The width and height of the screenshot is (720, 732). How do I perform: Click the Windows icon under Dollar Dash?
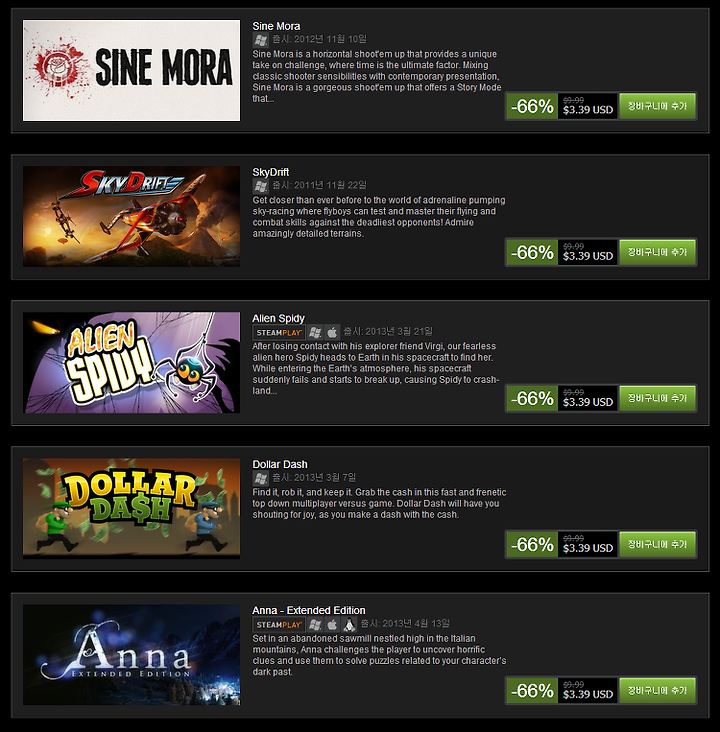(x=261, y=478)
